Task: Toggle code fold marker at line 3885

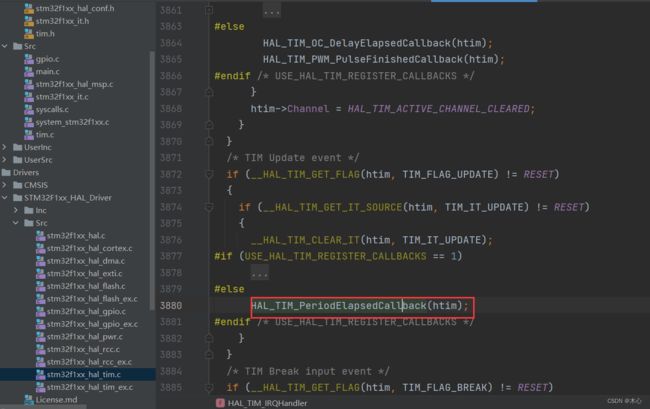Action: click(209, 387)
